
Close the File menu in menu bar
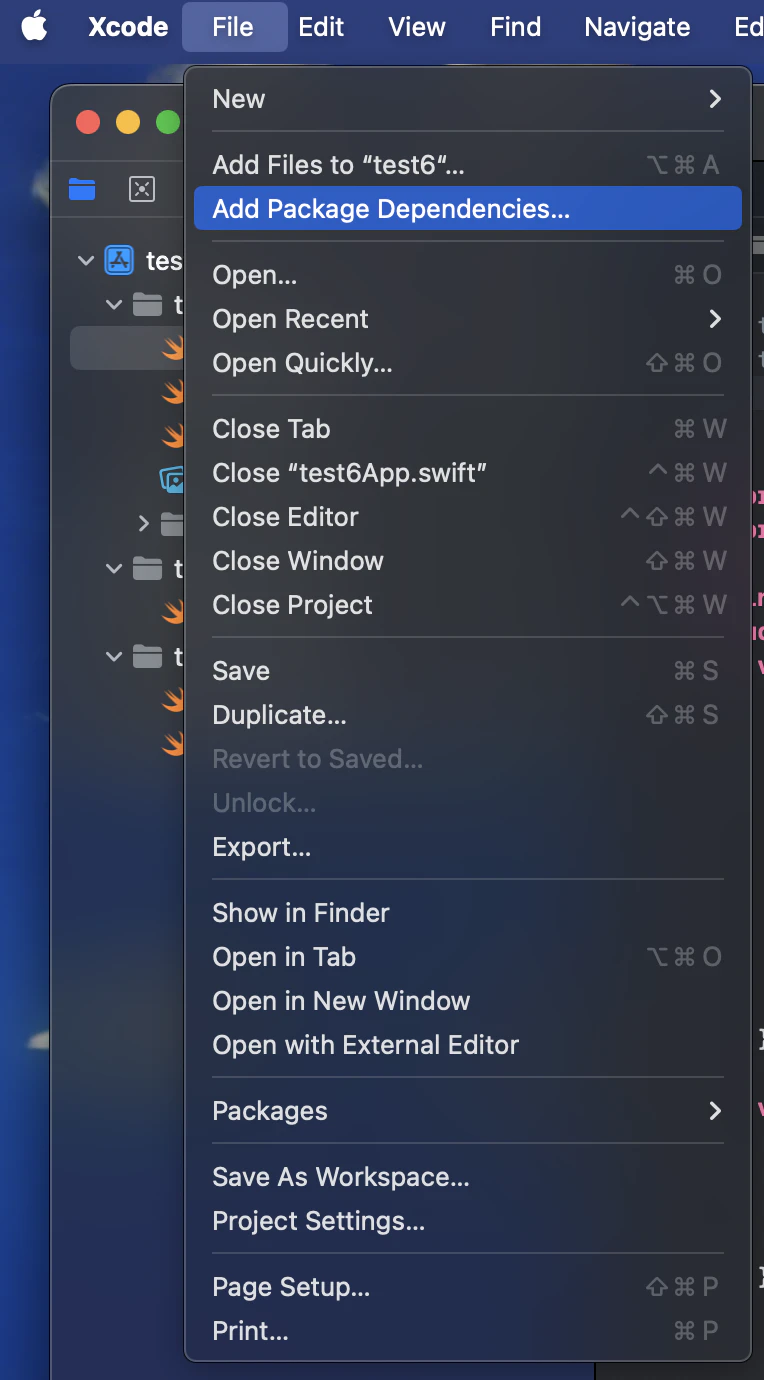point(233,27)
